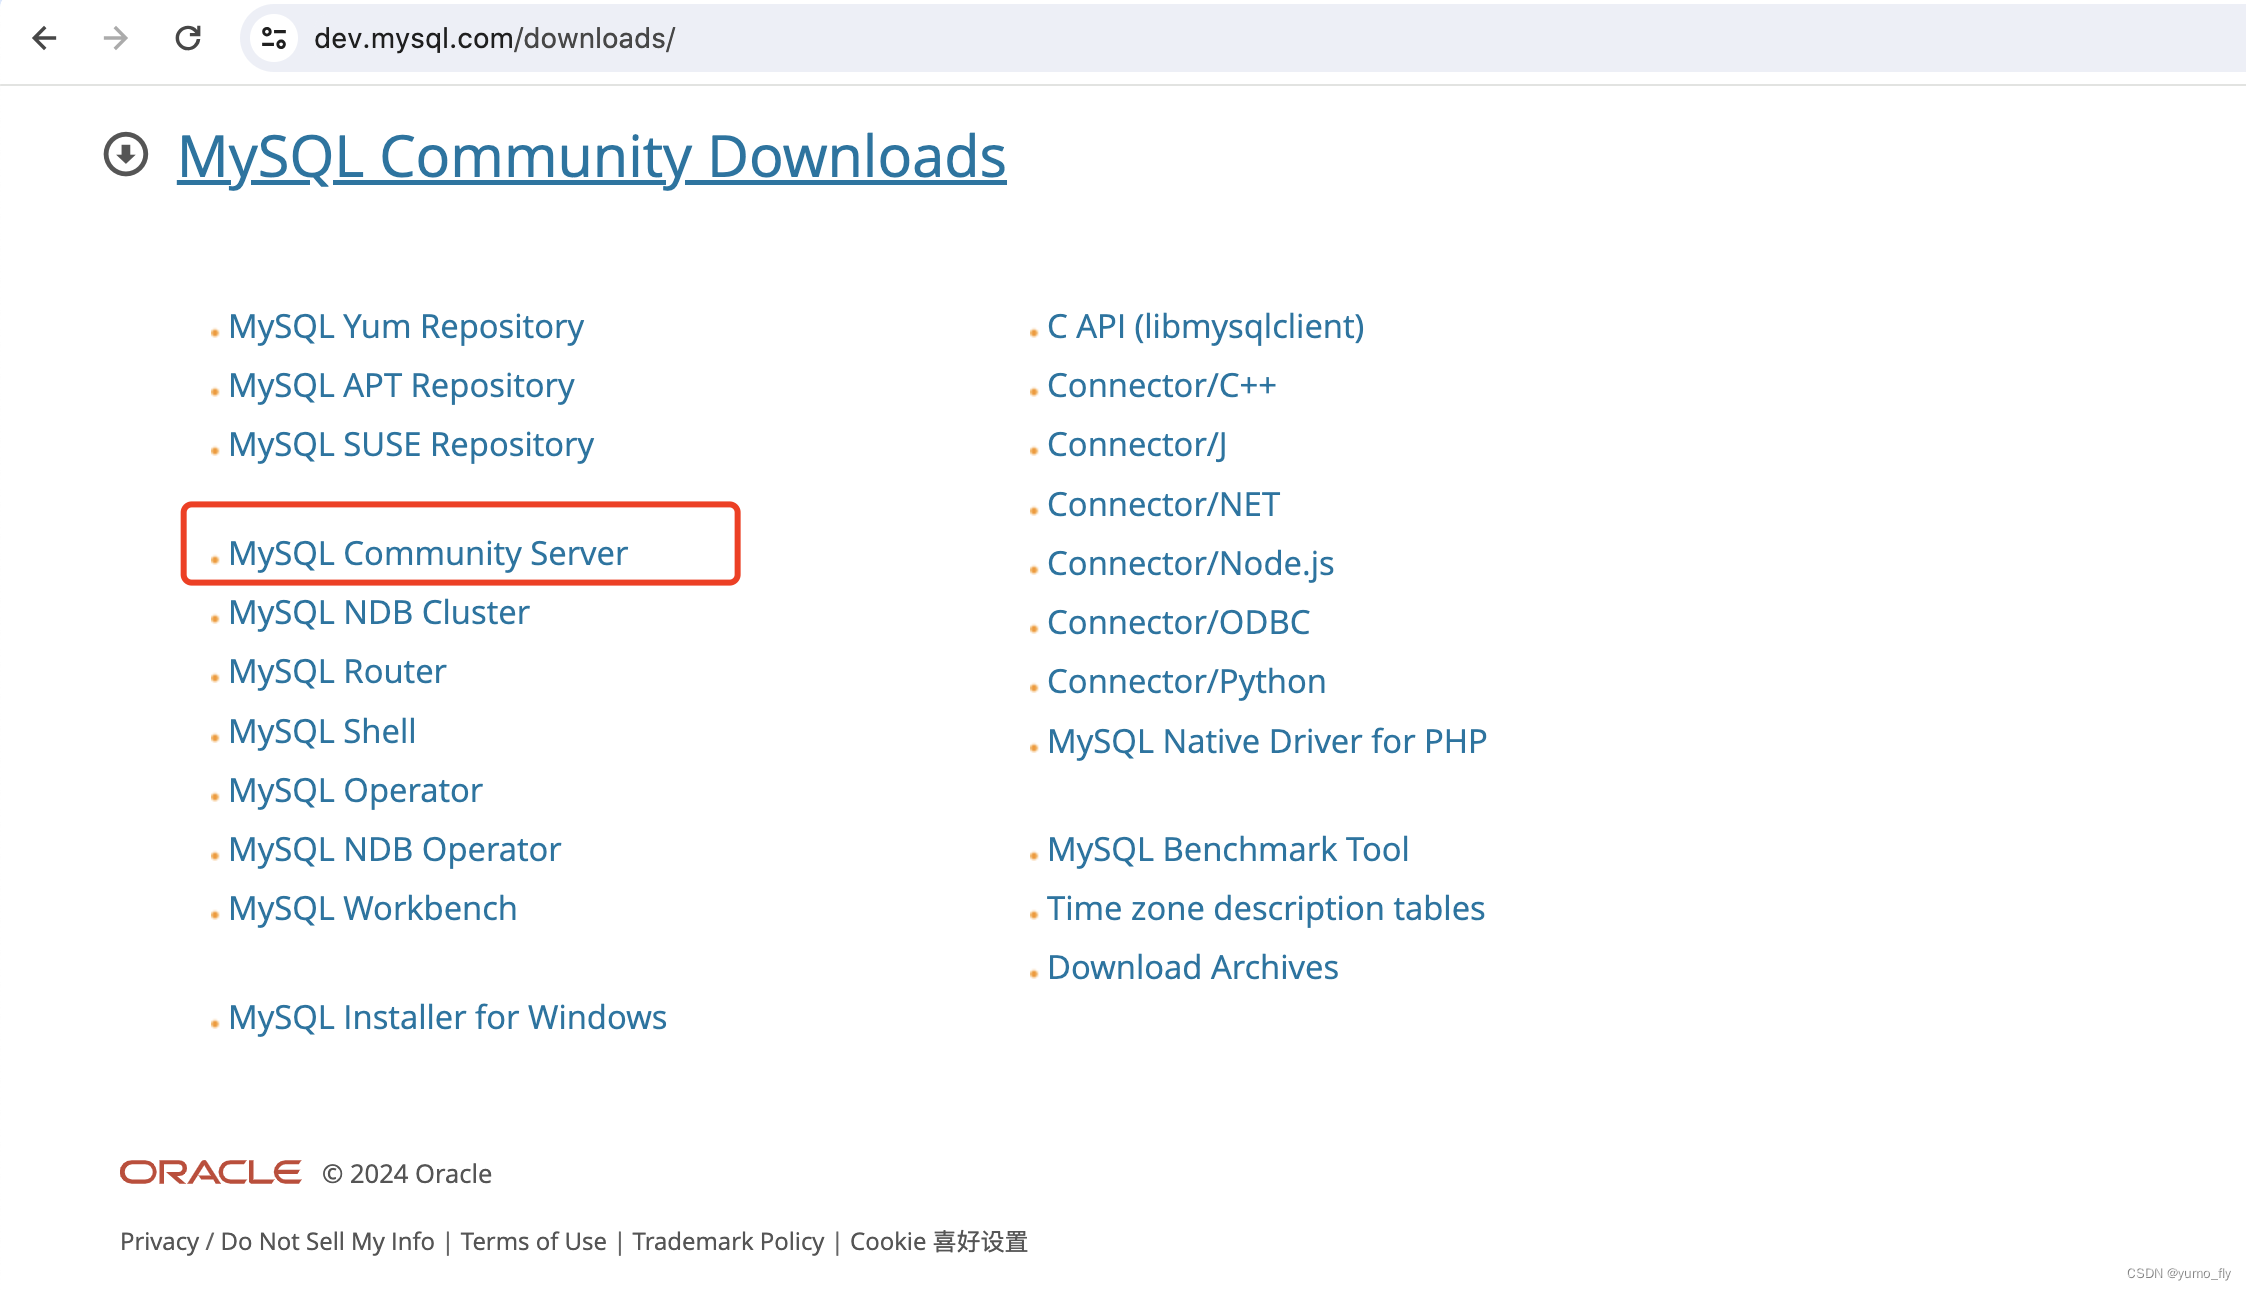Open MySQL Yum Repository link
Screen dimensions: 2246x1290
click(406, 327)
